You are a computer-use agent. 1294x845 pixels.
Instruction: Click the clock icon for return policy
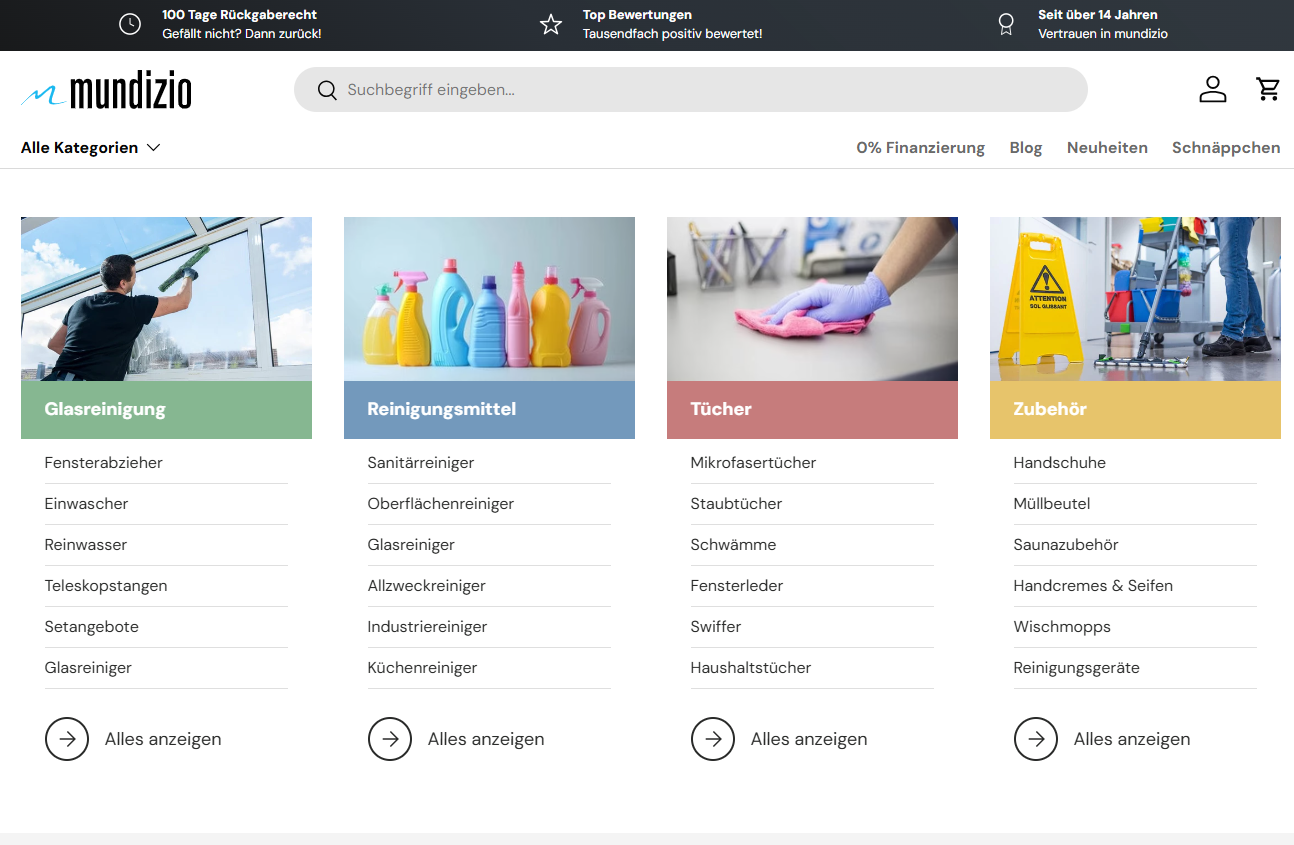tap(130, 25)
